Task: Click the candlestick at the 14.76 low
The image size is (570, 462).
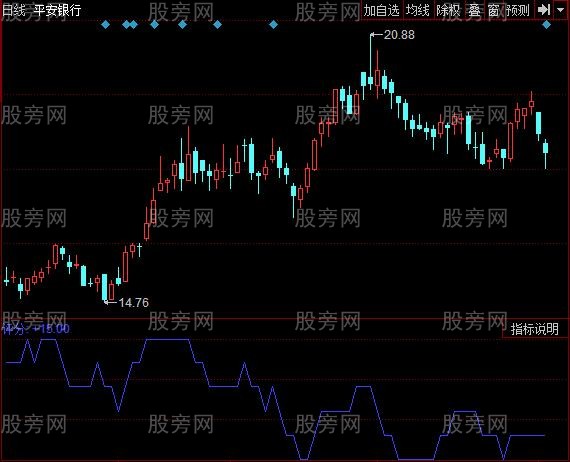Action: click(x=105, y=288)
